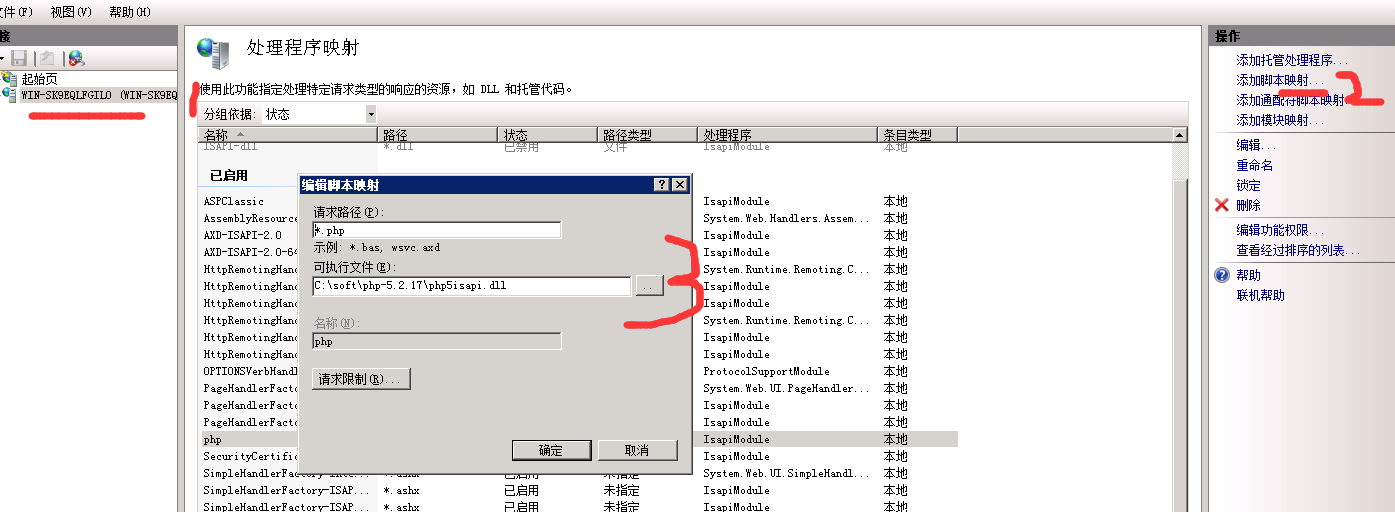Open the 视图(V) menu
Image resolution: width=1395 pixels, height=512 pixels.
[x=70, y=12]
